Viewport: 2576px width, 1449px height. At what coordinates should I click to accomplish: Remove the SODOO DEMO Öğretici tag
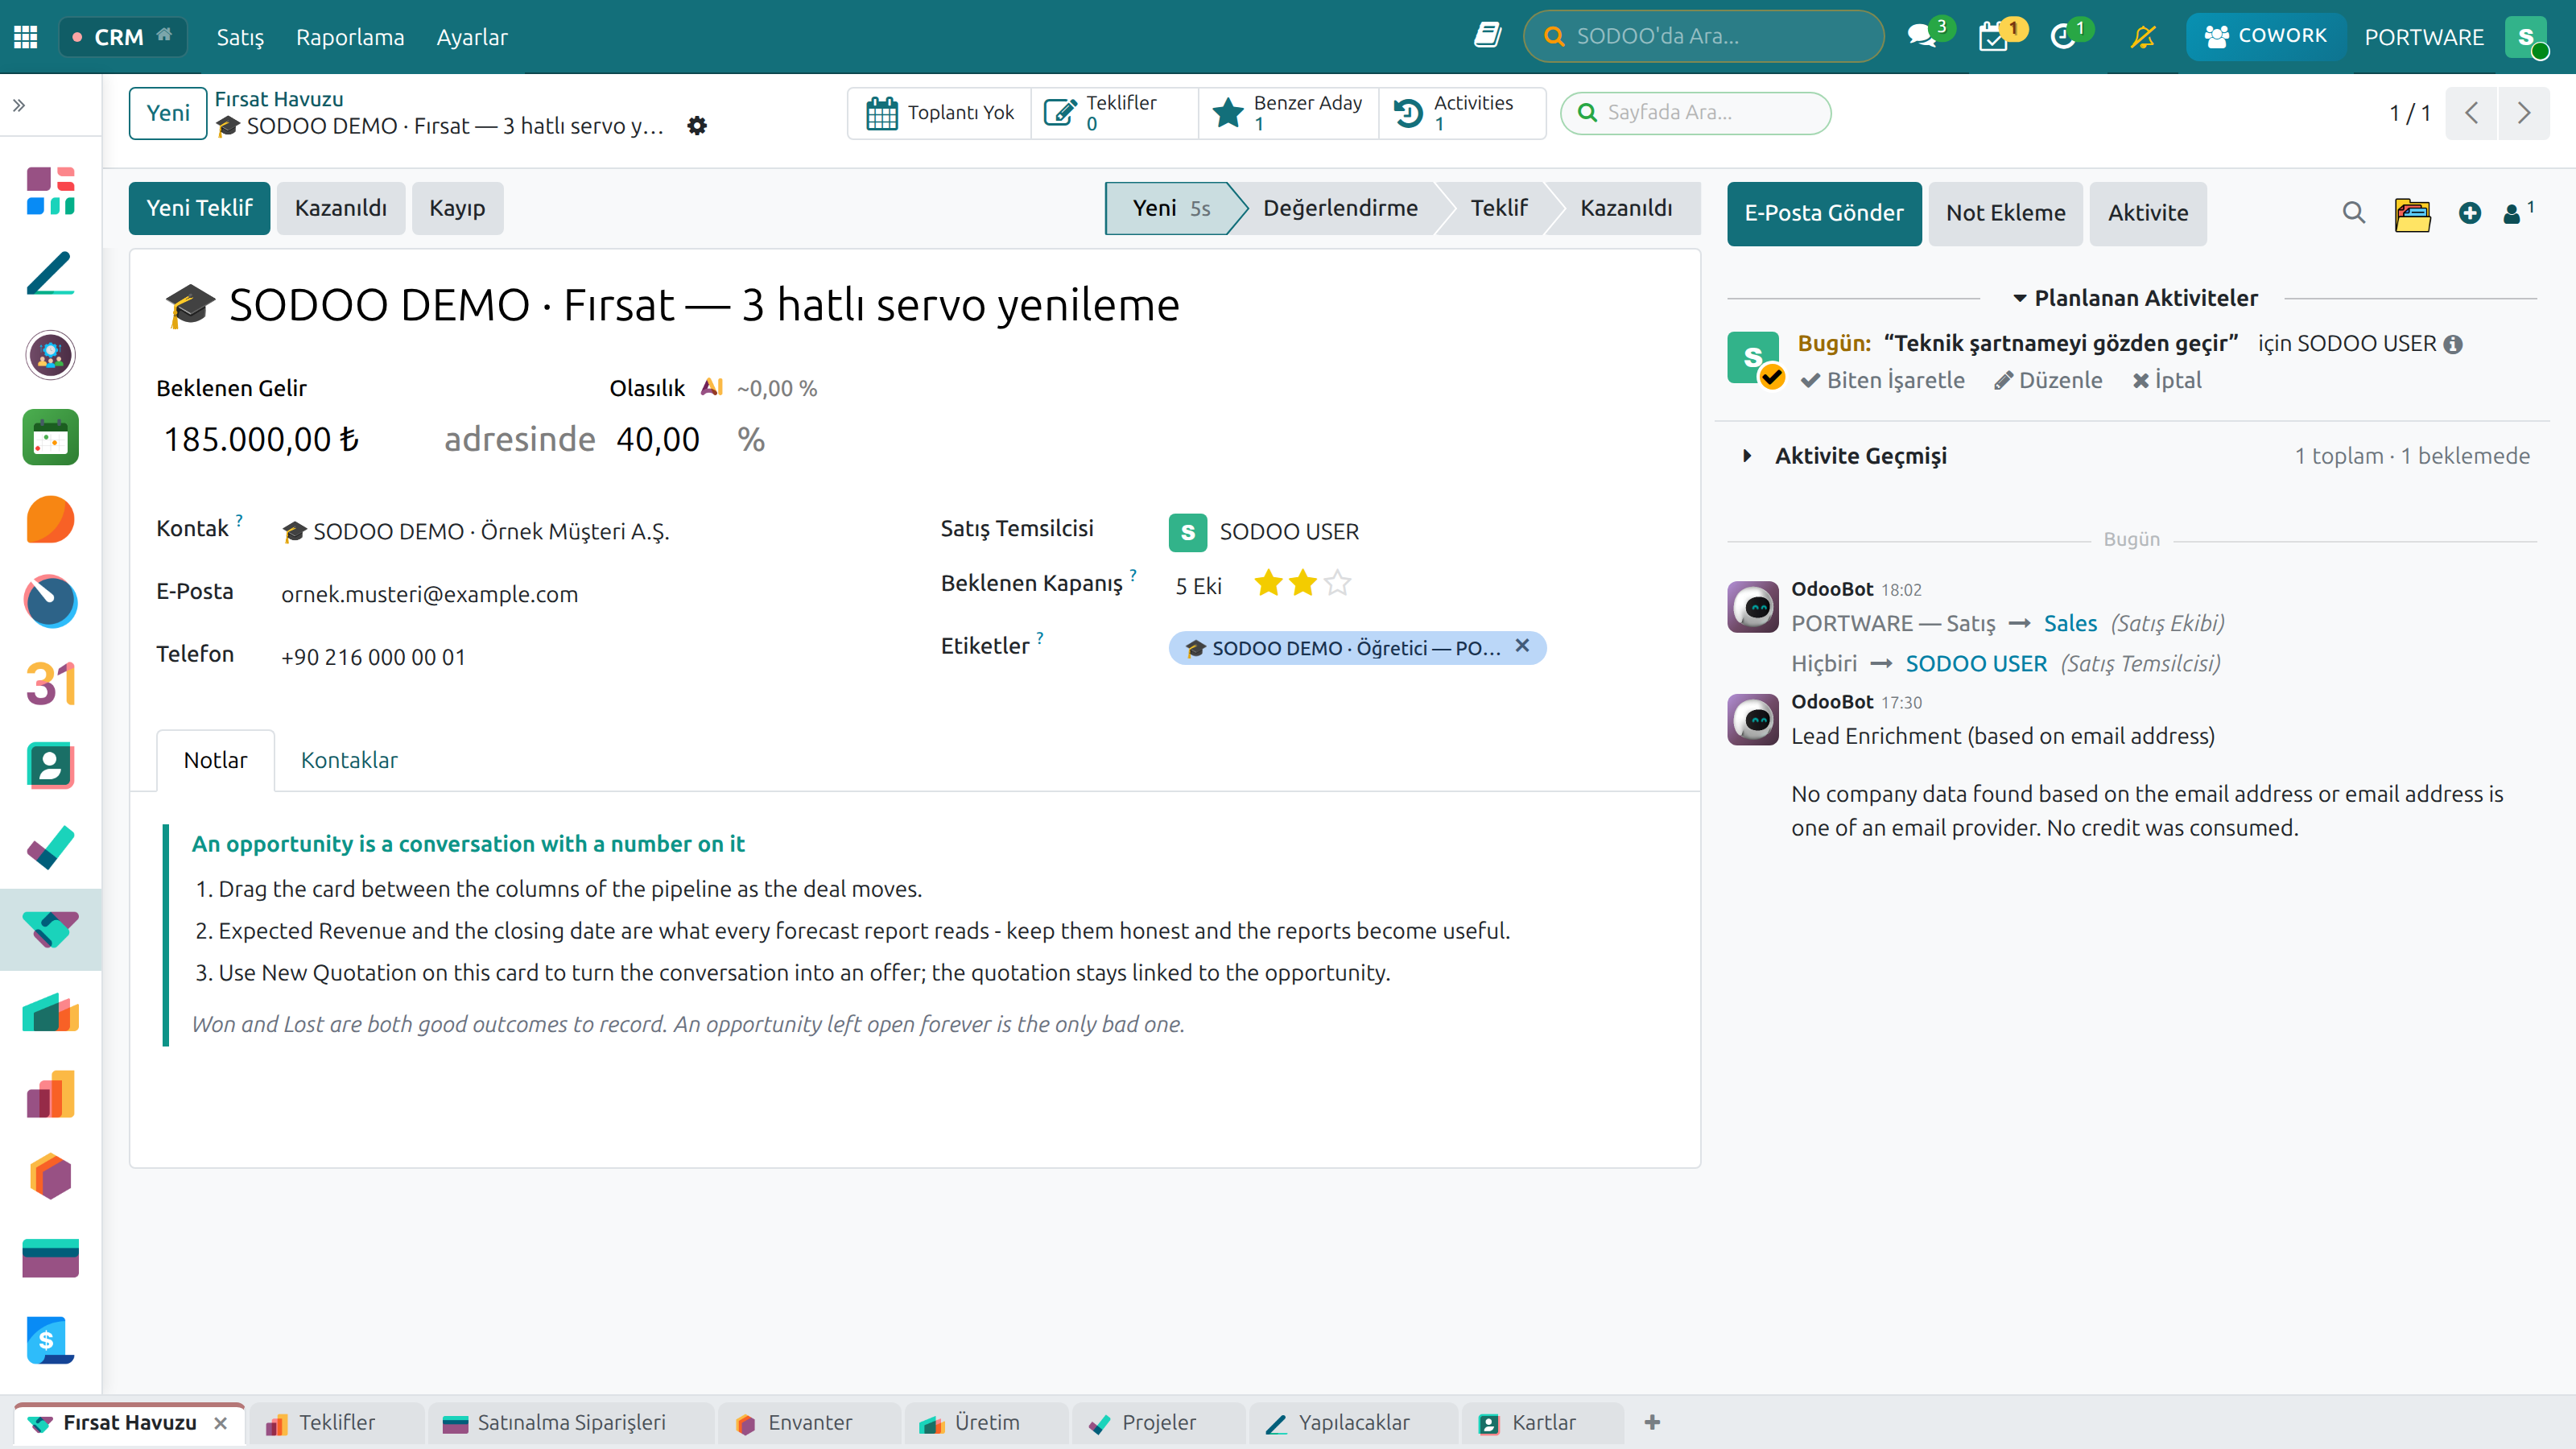(x=1522, y=646)
